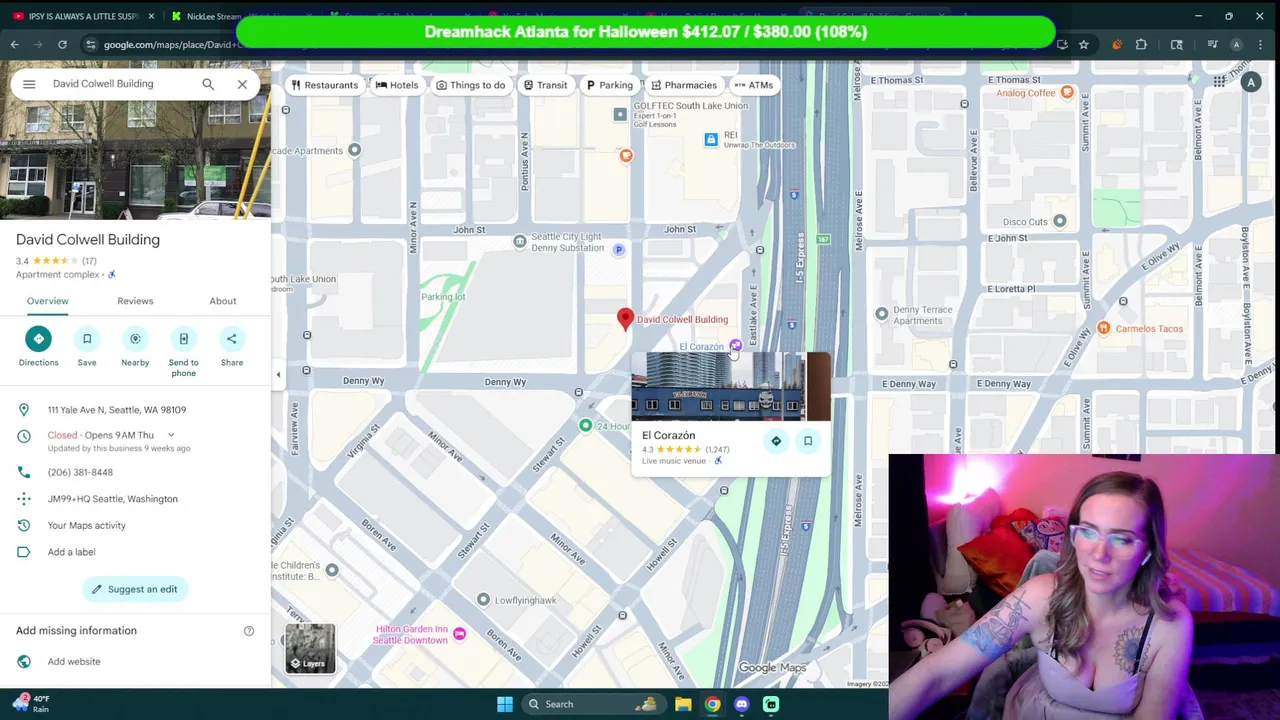
Task: Click the search magnifier icon
Action: tap(208, 84)
